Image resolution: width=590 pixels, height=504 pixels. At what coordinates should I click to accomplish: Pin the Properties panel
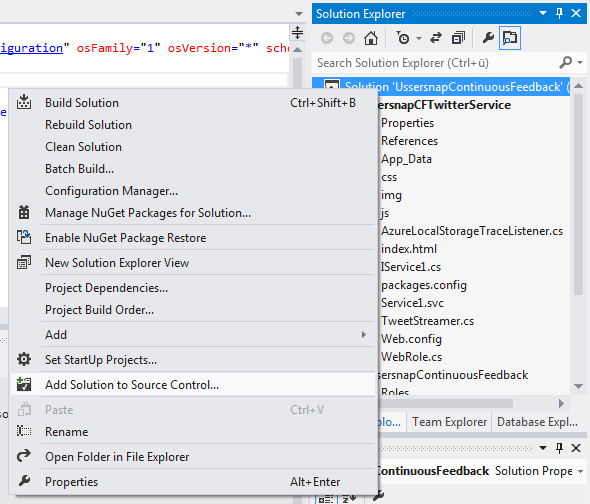pyautogui.click(x=560, y=448)
